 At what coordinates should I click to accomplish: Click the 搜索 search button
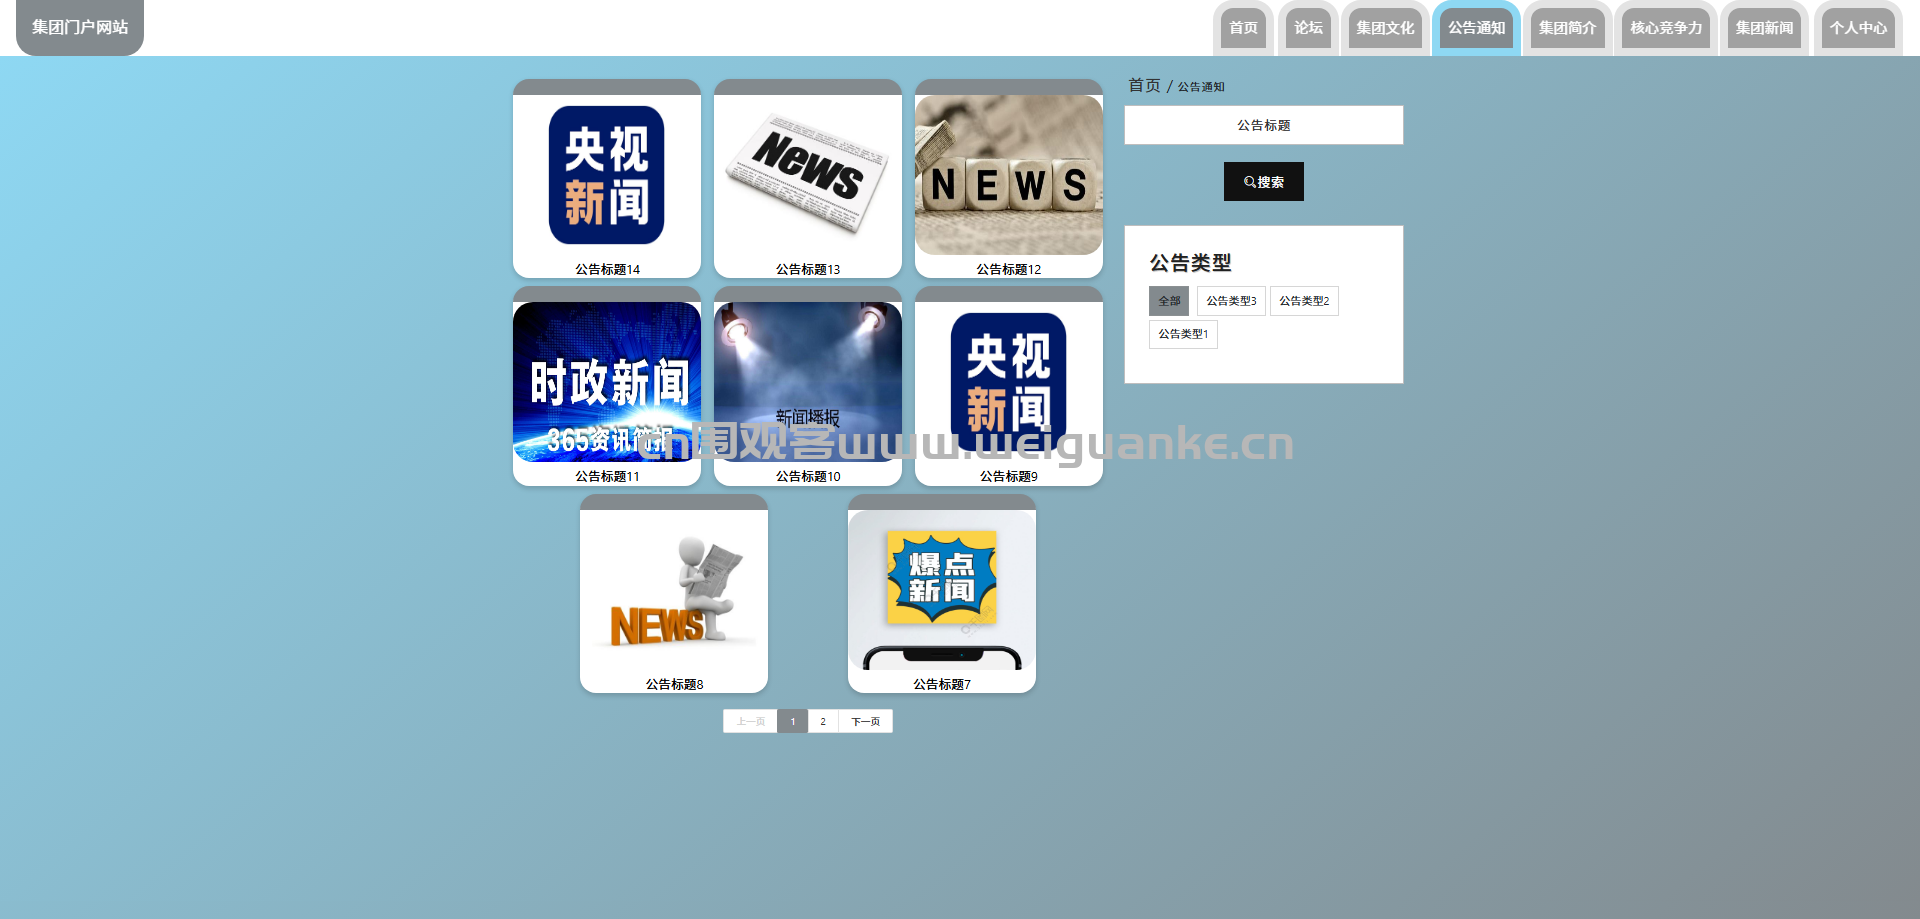pyautogui.click(x=1264, y=182)
